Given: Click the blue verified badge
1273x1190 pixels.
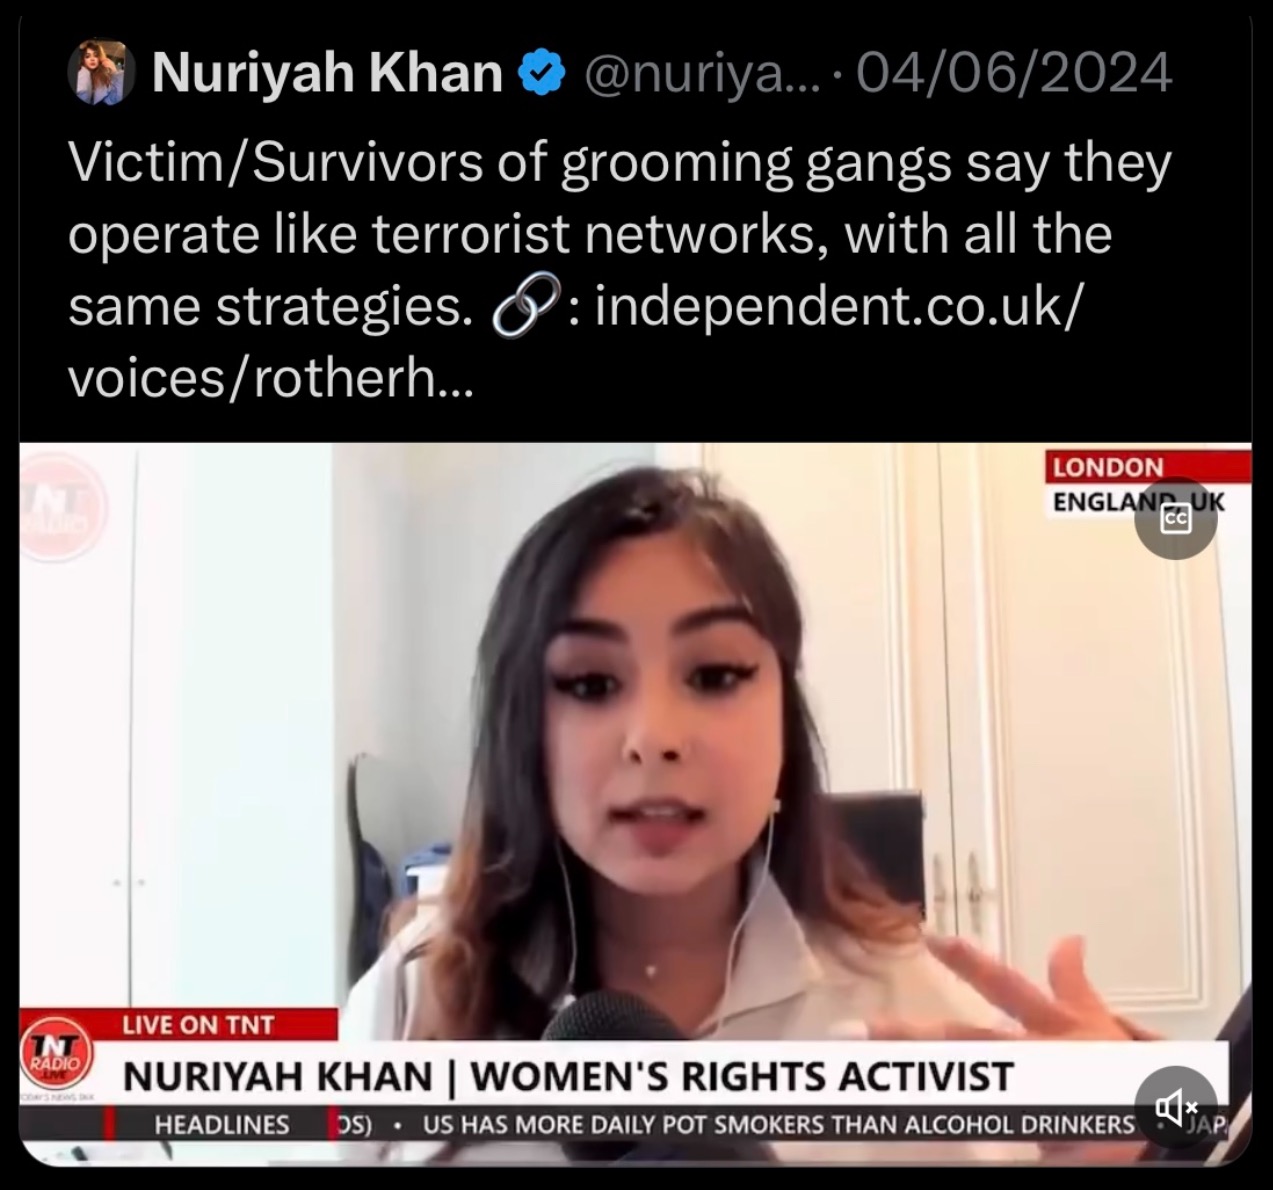Looking at the screenshot, I should click(541, 73).
